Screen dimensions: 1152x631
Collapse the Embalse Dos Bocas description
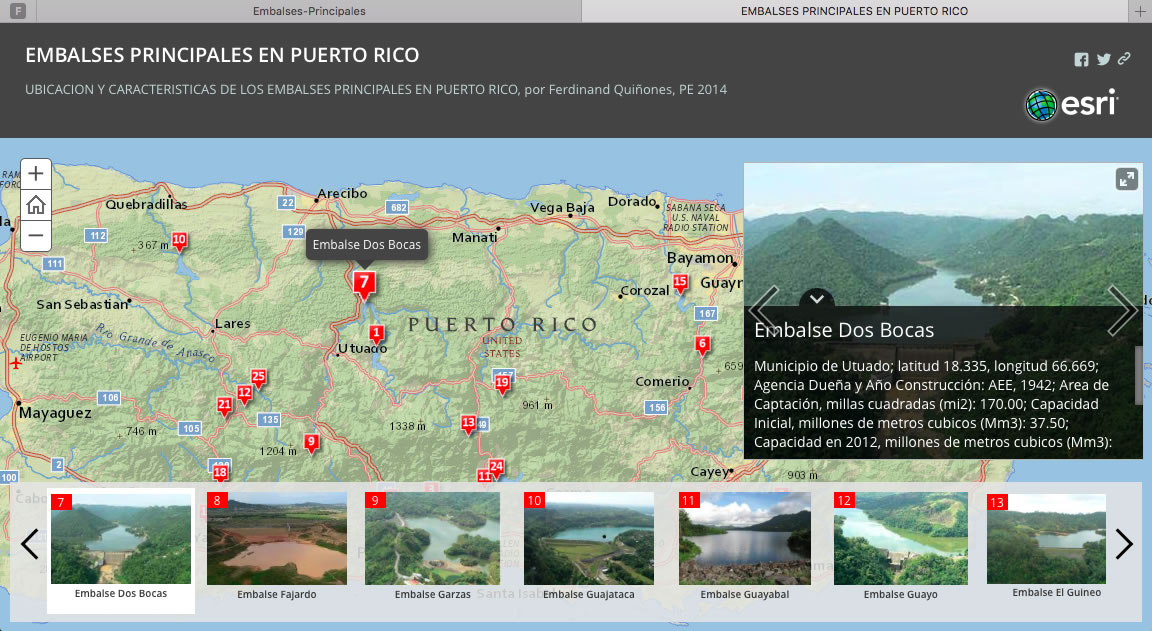coord(817,298)
